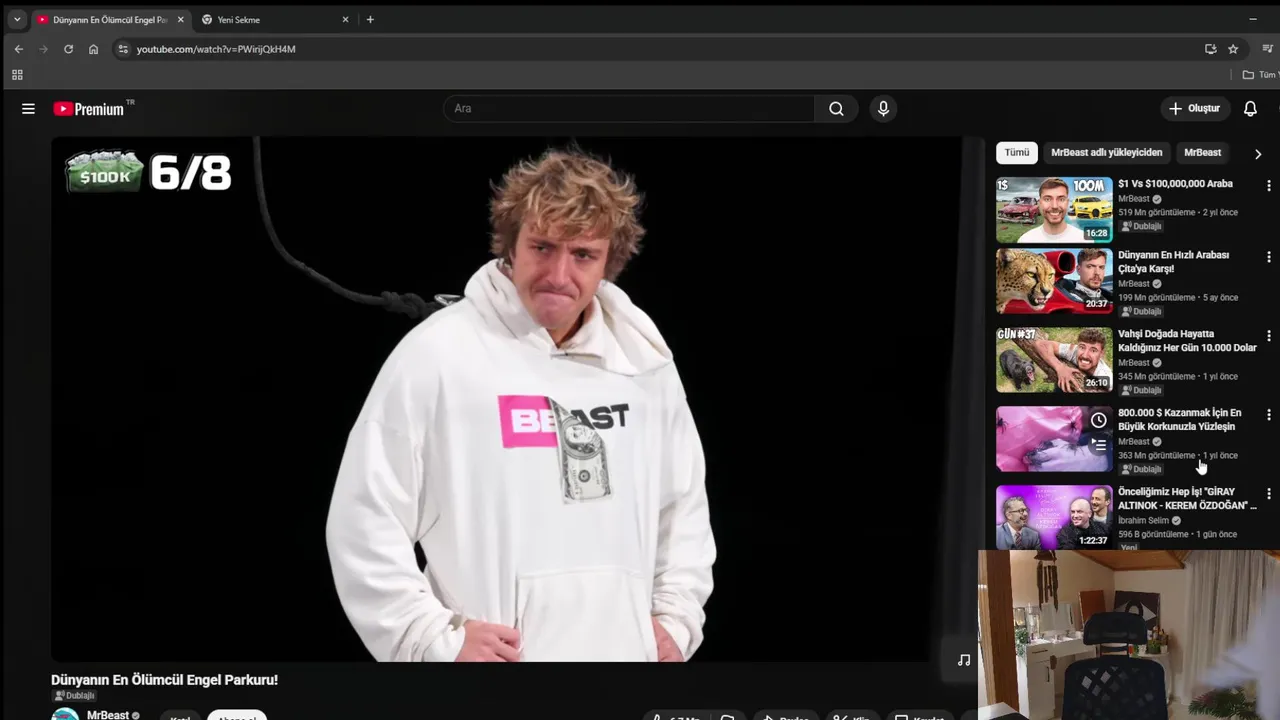The image size is (1280, 720).
Task: Bookmark this page with star icon
Action: click(1233, 49)
